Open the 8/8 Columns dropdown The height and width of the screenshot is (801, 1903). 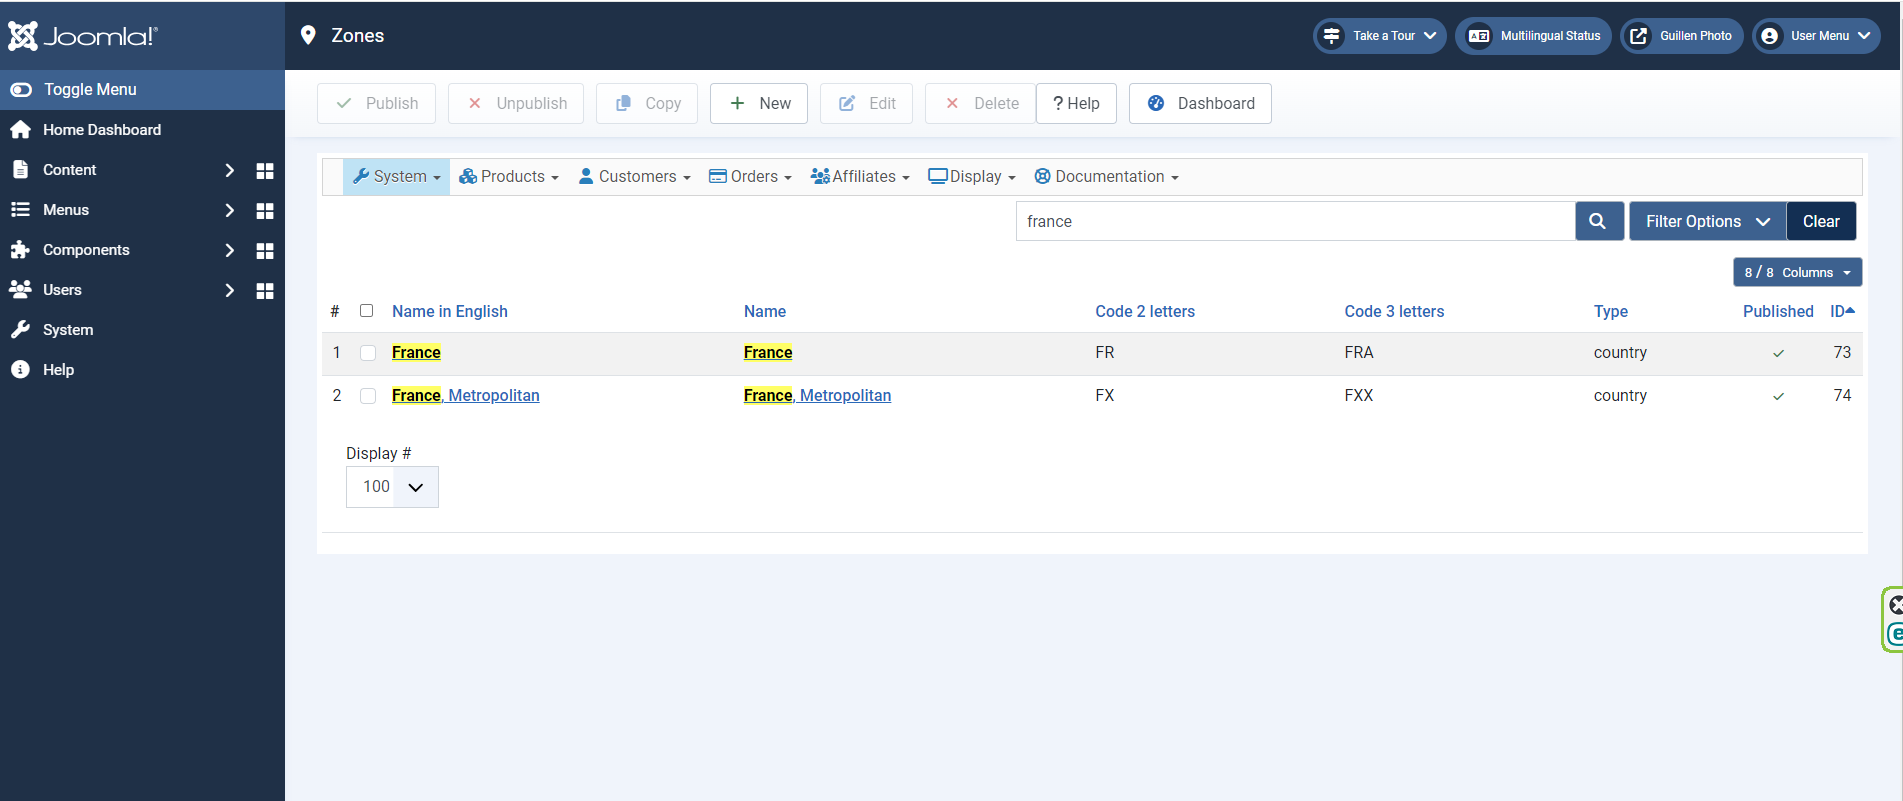(x=1797, y=272)
